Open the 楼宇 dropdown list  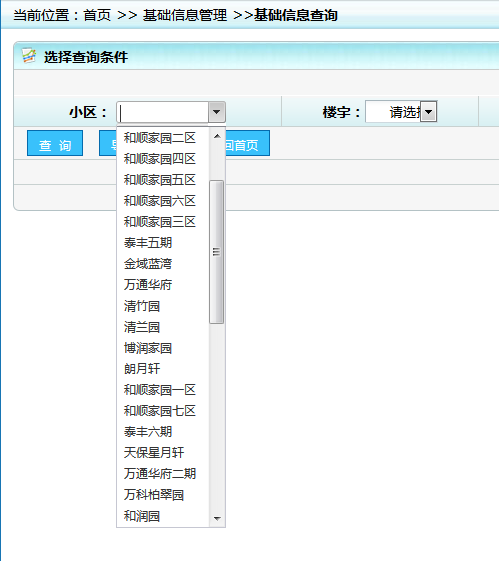point(428,112)
